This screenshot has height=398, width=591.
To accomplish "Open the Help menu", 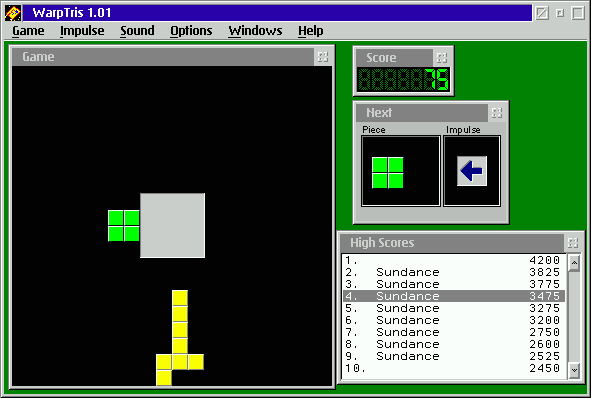I will click(x=311, y=31).
